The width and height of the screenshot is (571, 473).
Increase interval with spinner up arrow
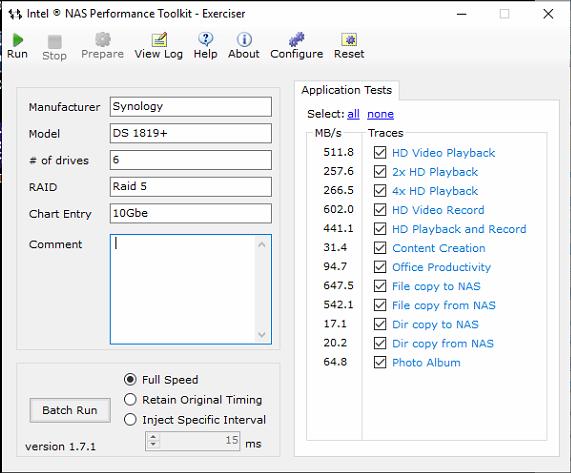click(153, 437)
